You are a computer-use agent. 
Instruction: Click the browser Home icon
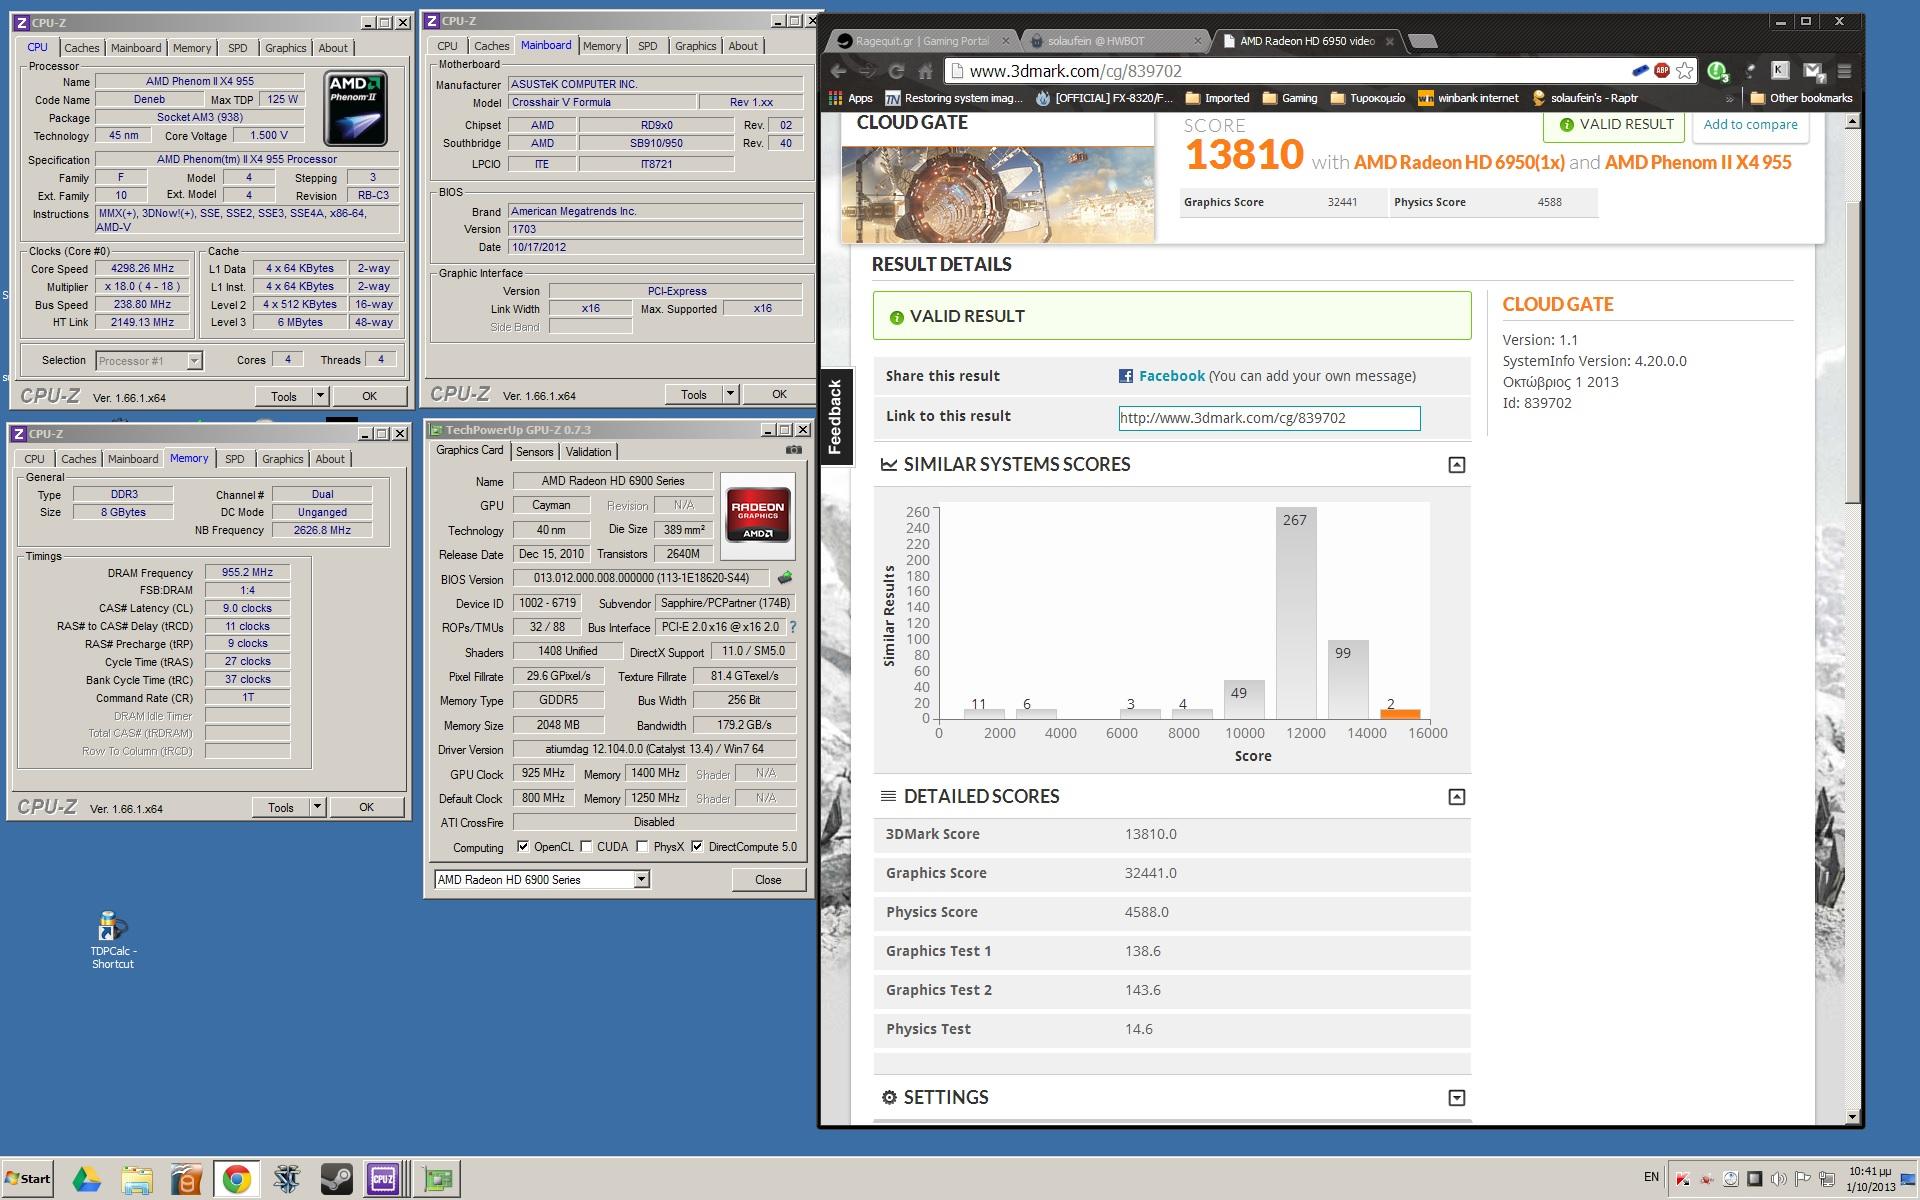[x=925, y=71]
